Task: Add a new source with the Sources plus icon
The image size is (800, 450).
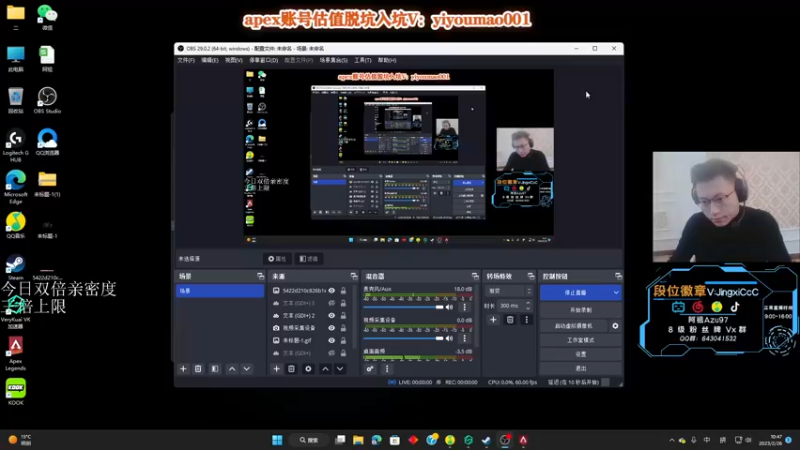Action: tap(277, 369)
